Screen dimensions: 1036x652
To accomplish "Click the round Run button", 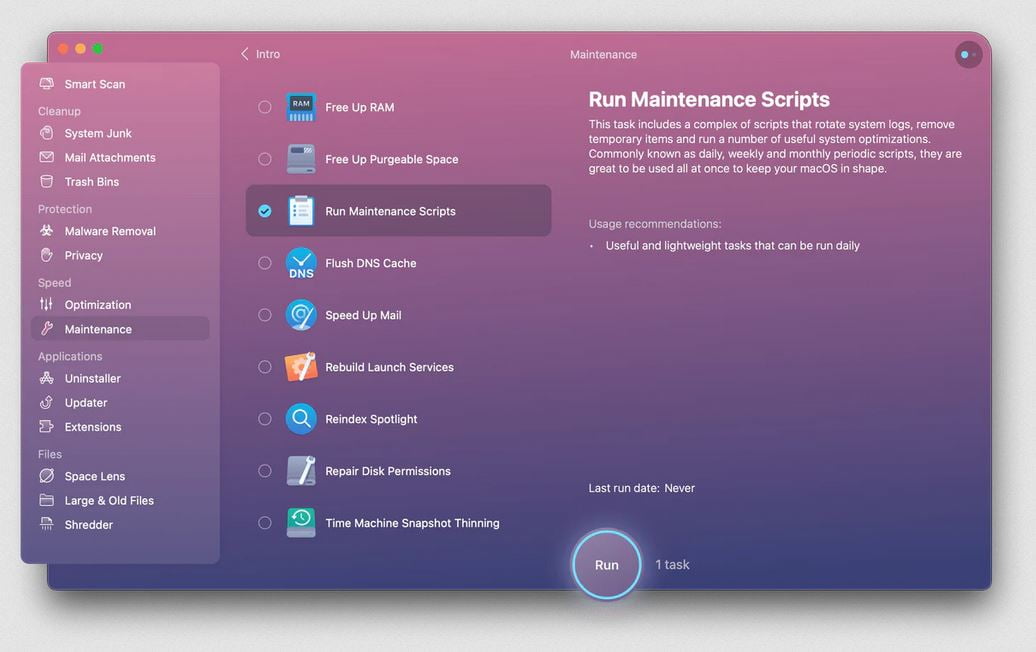I will (607, 565).
